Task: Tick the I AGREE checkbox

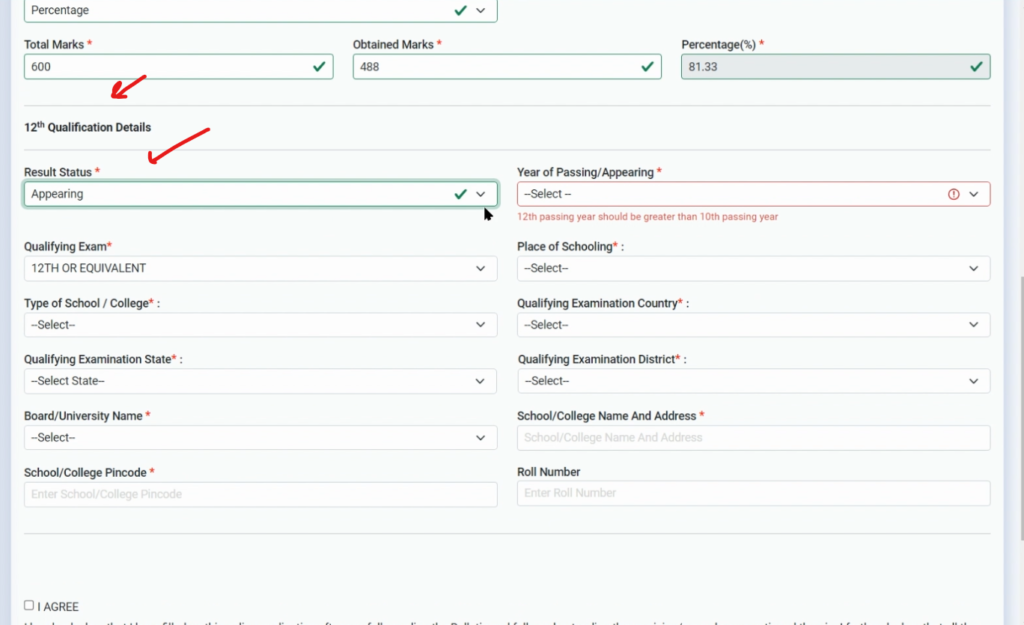Action: click(x=29, y=605)
